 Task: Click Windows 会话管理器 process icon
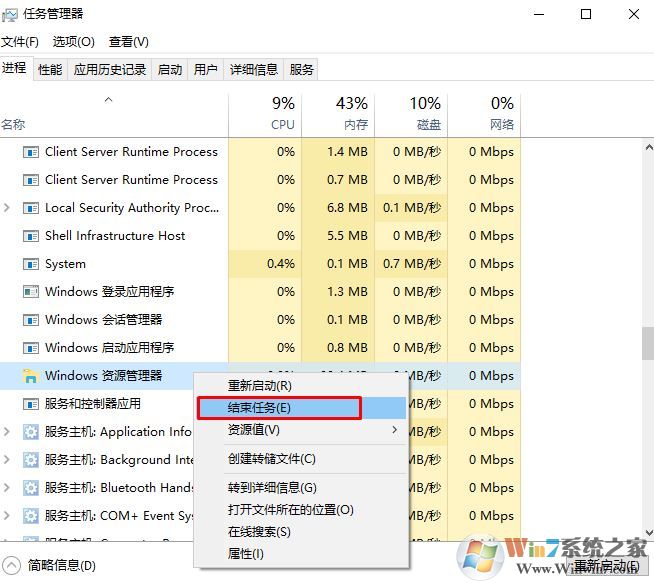tap(30, 320)
